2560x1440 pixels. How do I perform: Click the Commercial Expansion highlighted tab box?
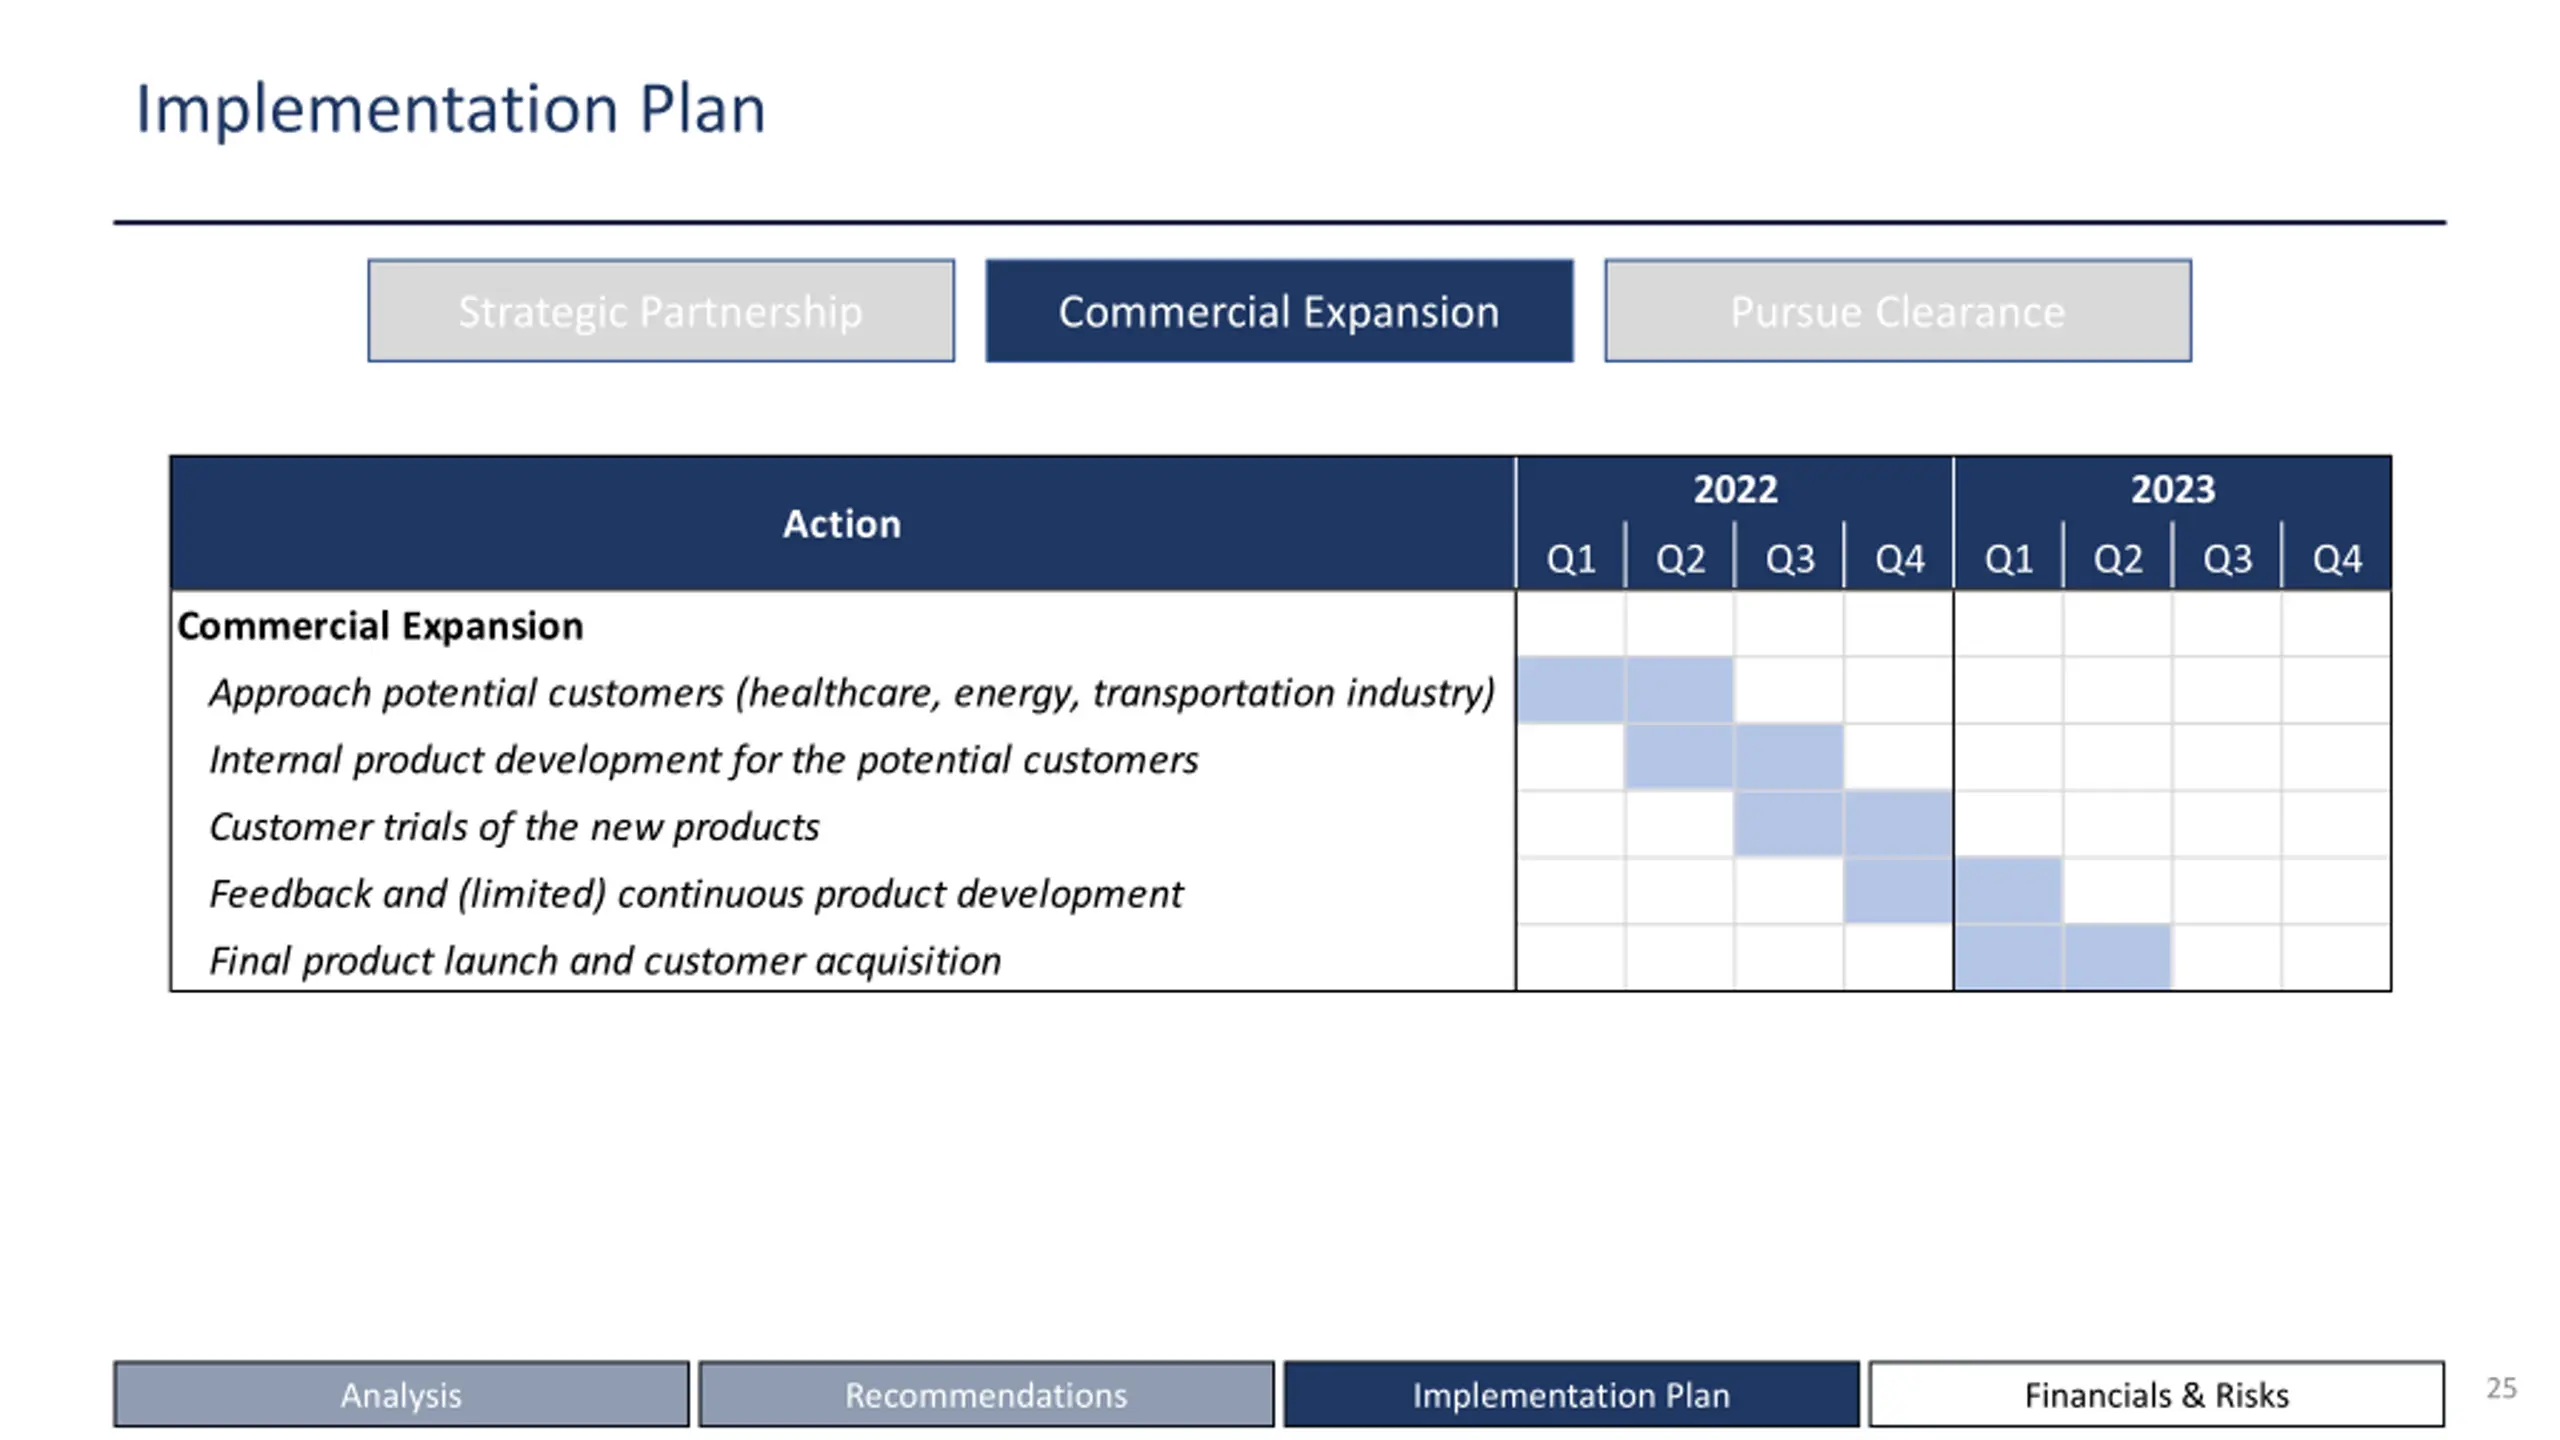tap(1279, 311)
